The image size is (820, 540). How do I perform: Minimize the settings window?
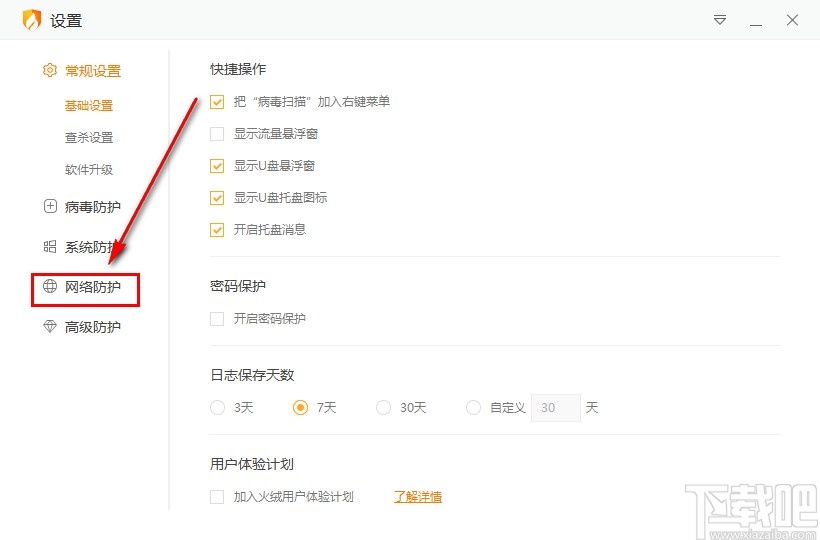(x=756, y=20)
